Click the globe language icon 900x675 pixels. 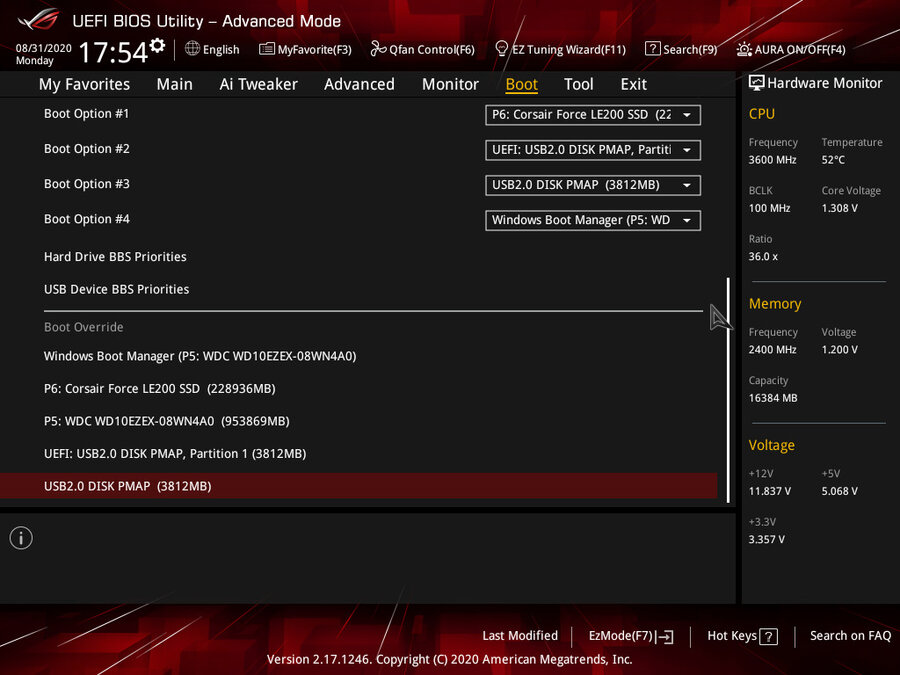[x=192, y=49]
